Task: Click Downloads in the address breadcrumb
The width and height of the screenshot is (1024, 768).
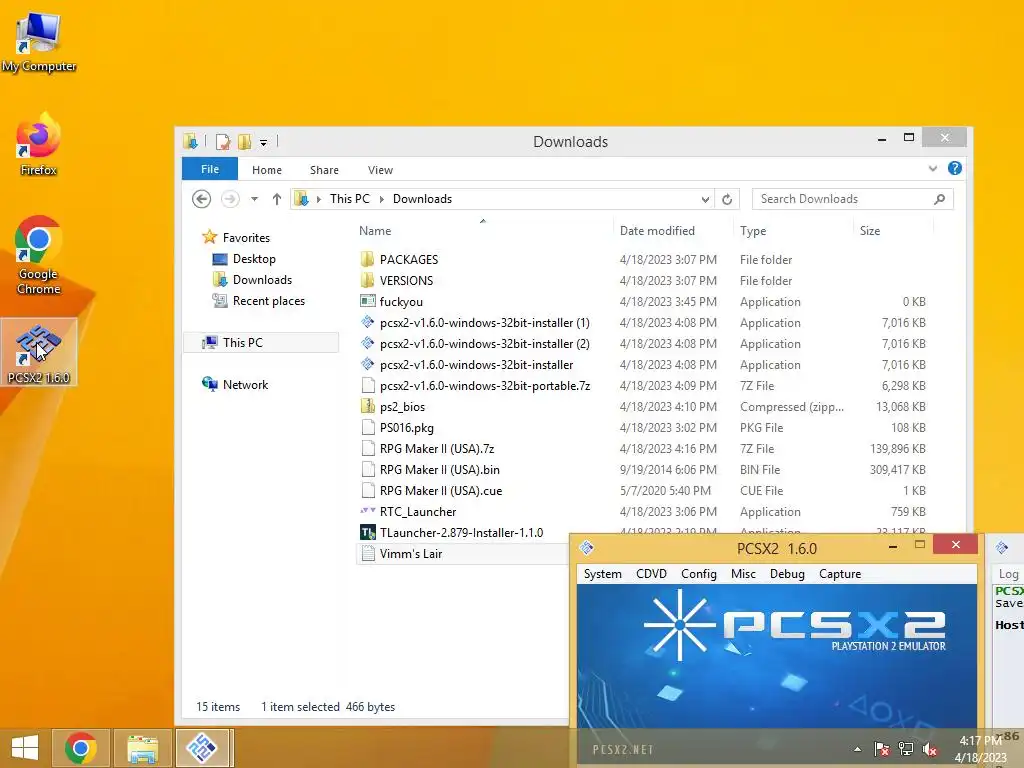Action: 422,199
